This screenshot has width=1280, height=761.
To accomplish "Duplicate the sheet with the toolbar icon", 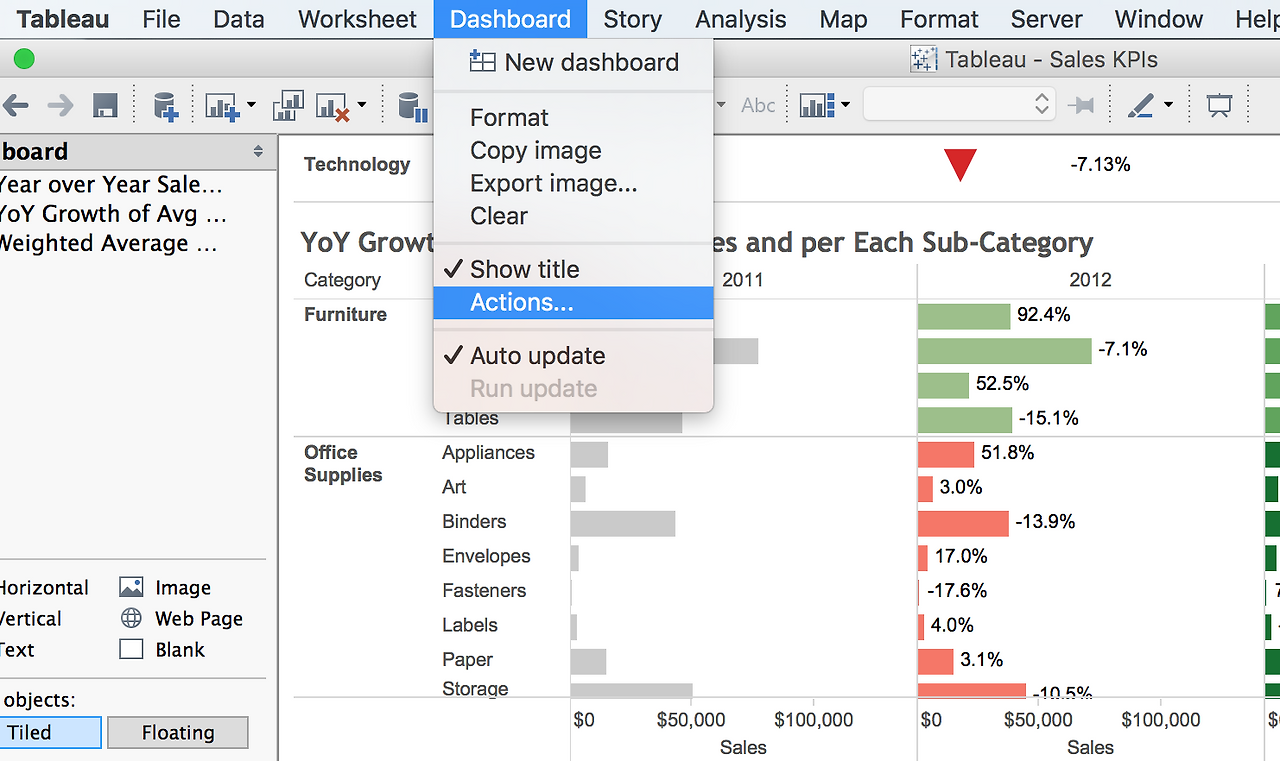I will 288,105.
